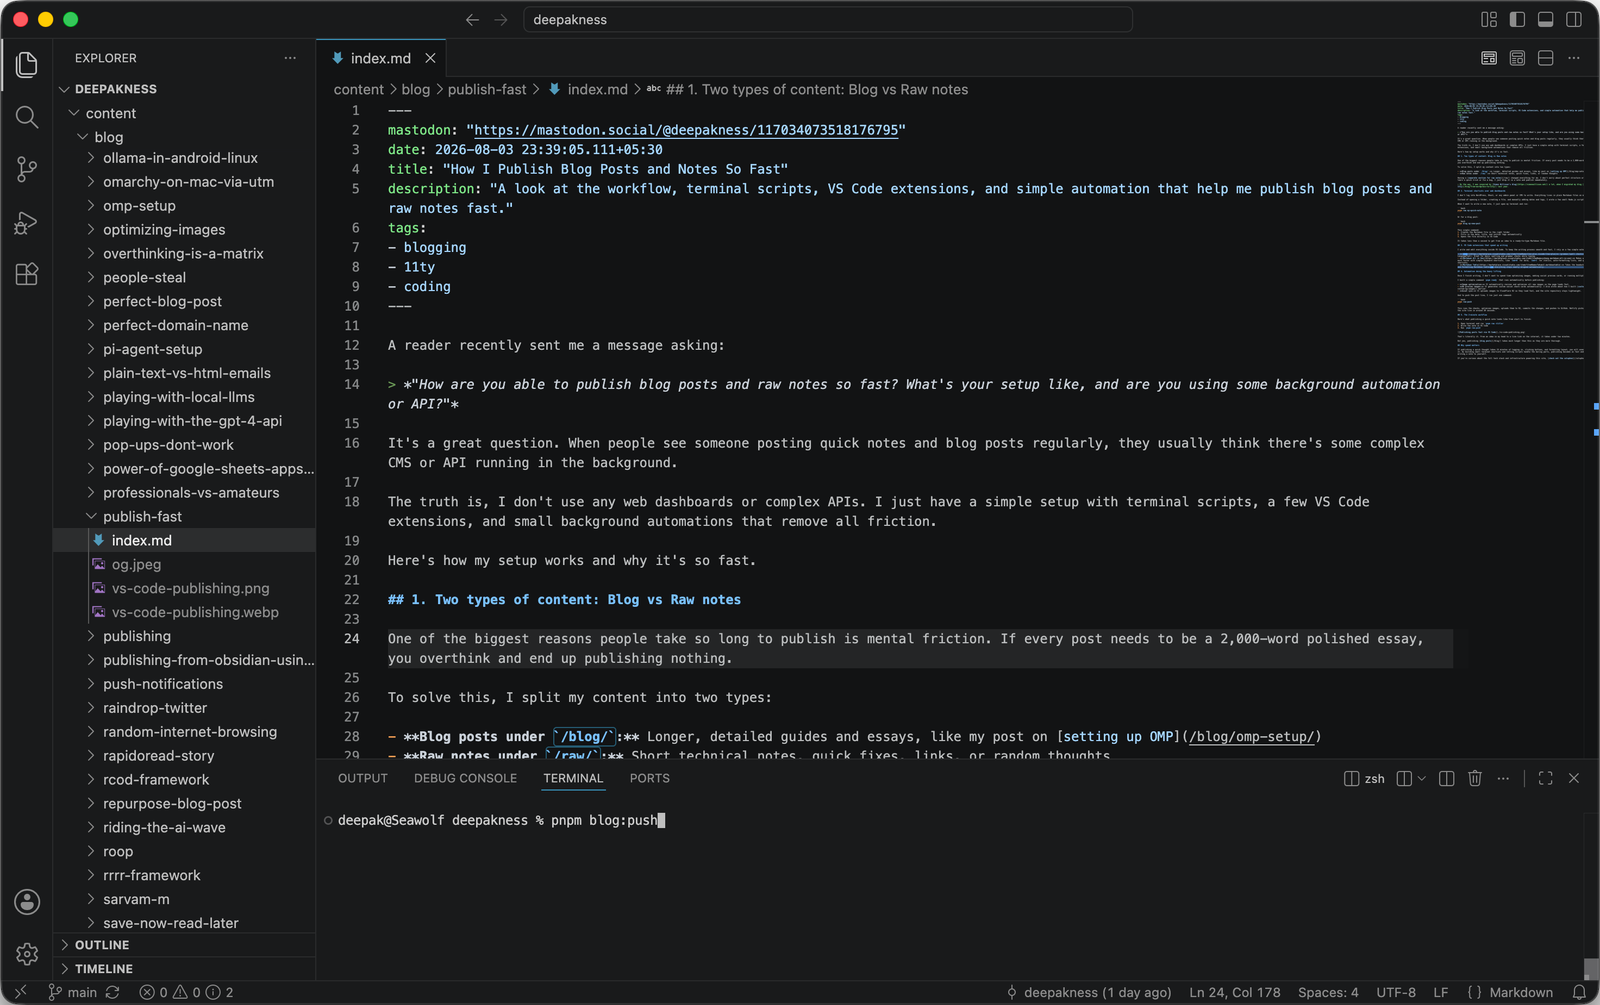This screenshot has width=1600, height=1005.
Task: Open the Run and Debug view
Action: (x=27, y=222)
